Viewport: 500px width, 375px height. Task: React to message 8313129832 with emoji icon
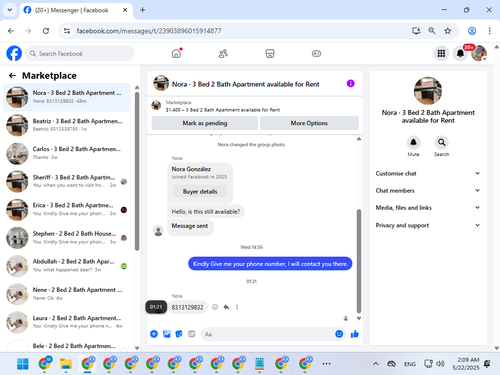215,307
